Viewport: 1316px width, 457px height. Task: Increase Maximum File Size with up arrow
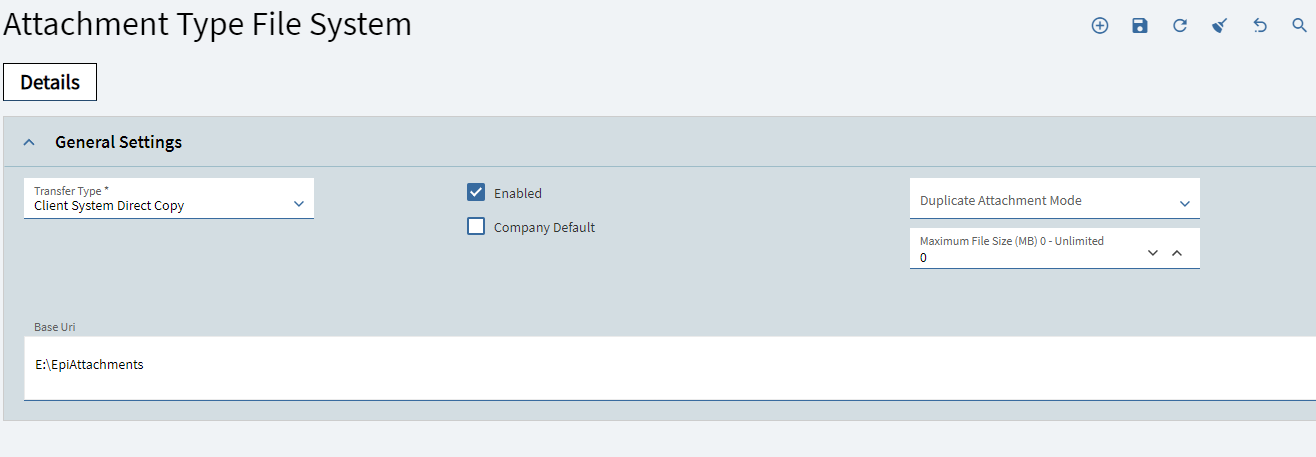click(x=1177, y=253)
